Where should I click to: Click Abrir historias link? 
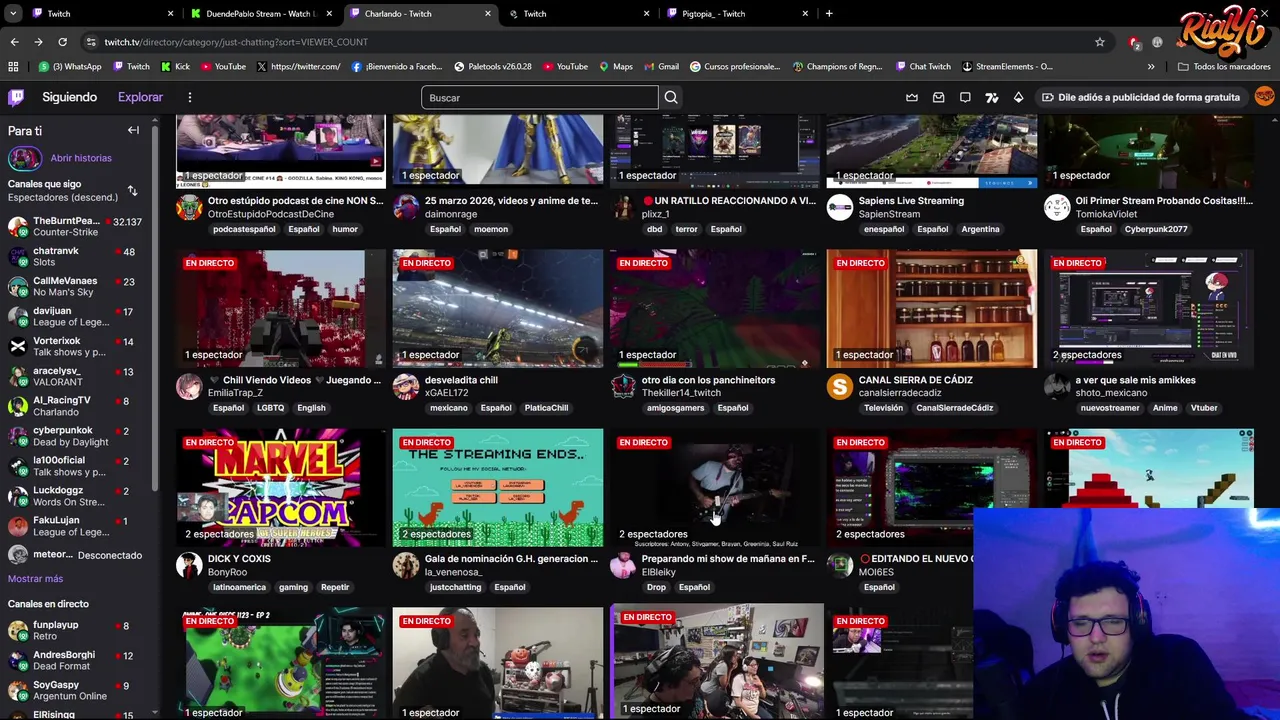coord(81,158)
